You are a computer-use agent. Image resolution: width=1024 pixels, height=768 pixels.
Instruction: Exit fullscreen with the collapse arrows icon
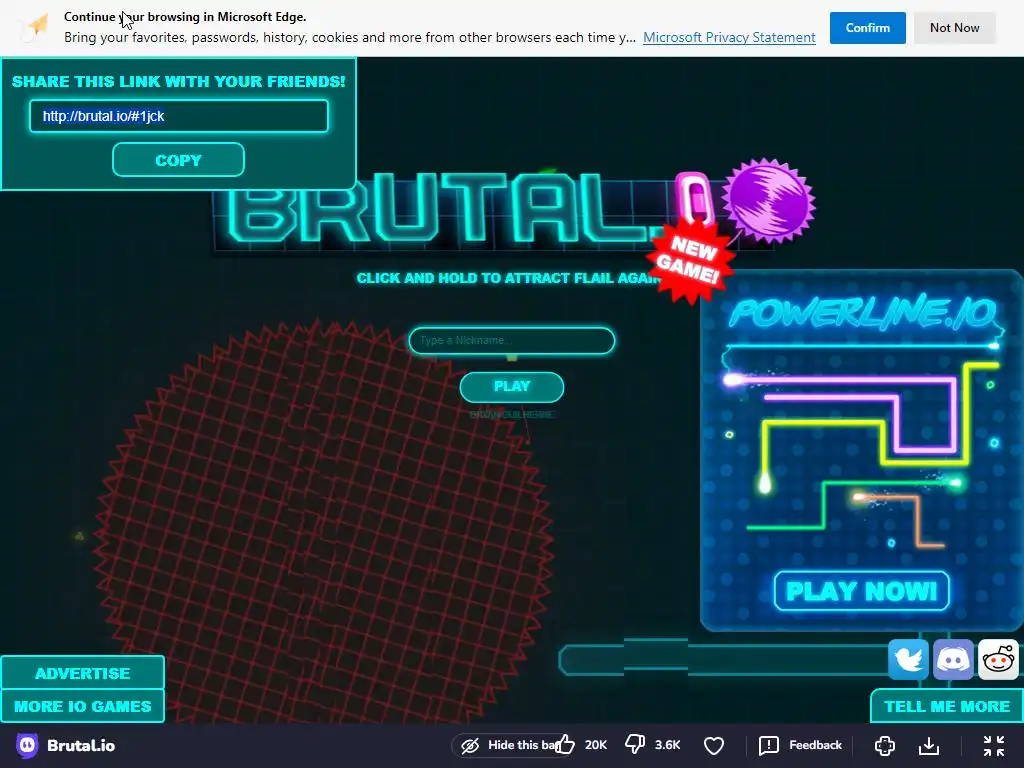(x=994, y=745)
